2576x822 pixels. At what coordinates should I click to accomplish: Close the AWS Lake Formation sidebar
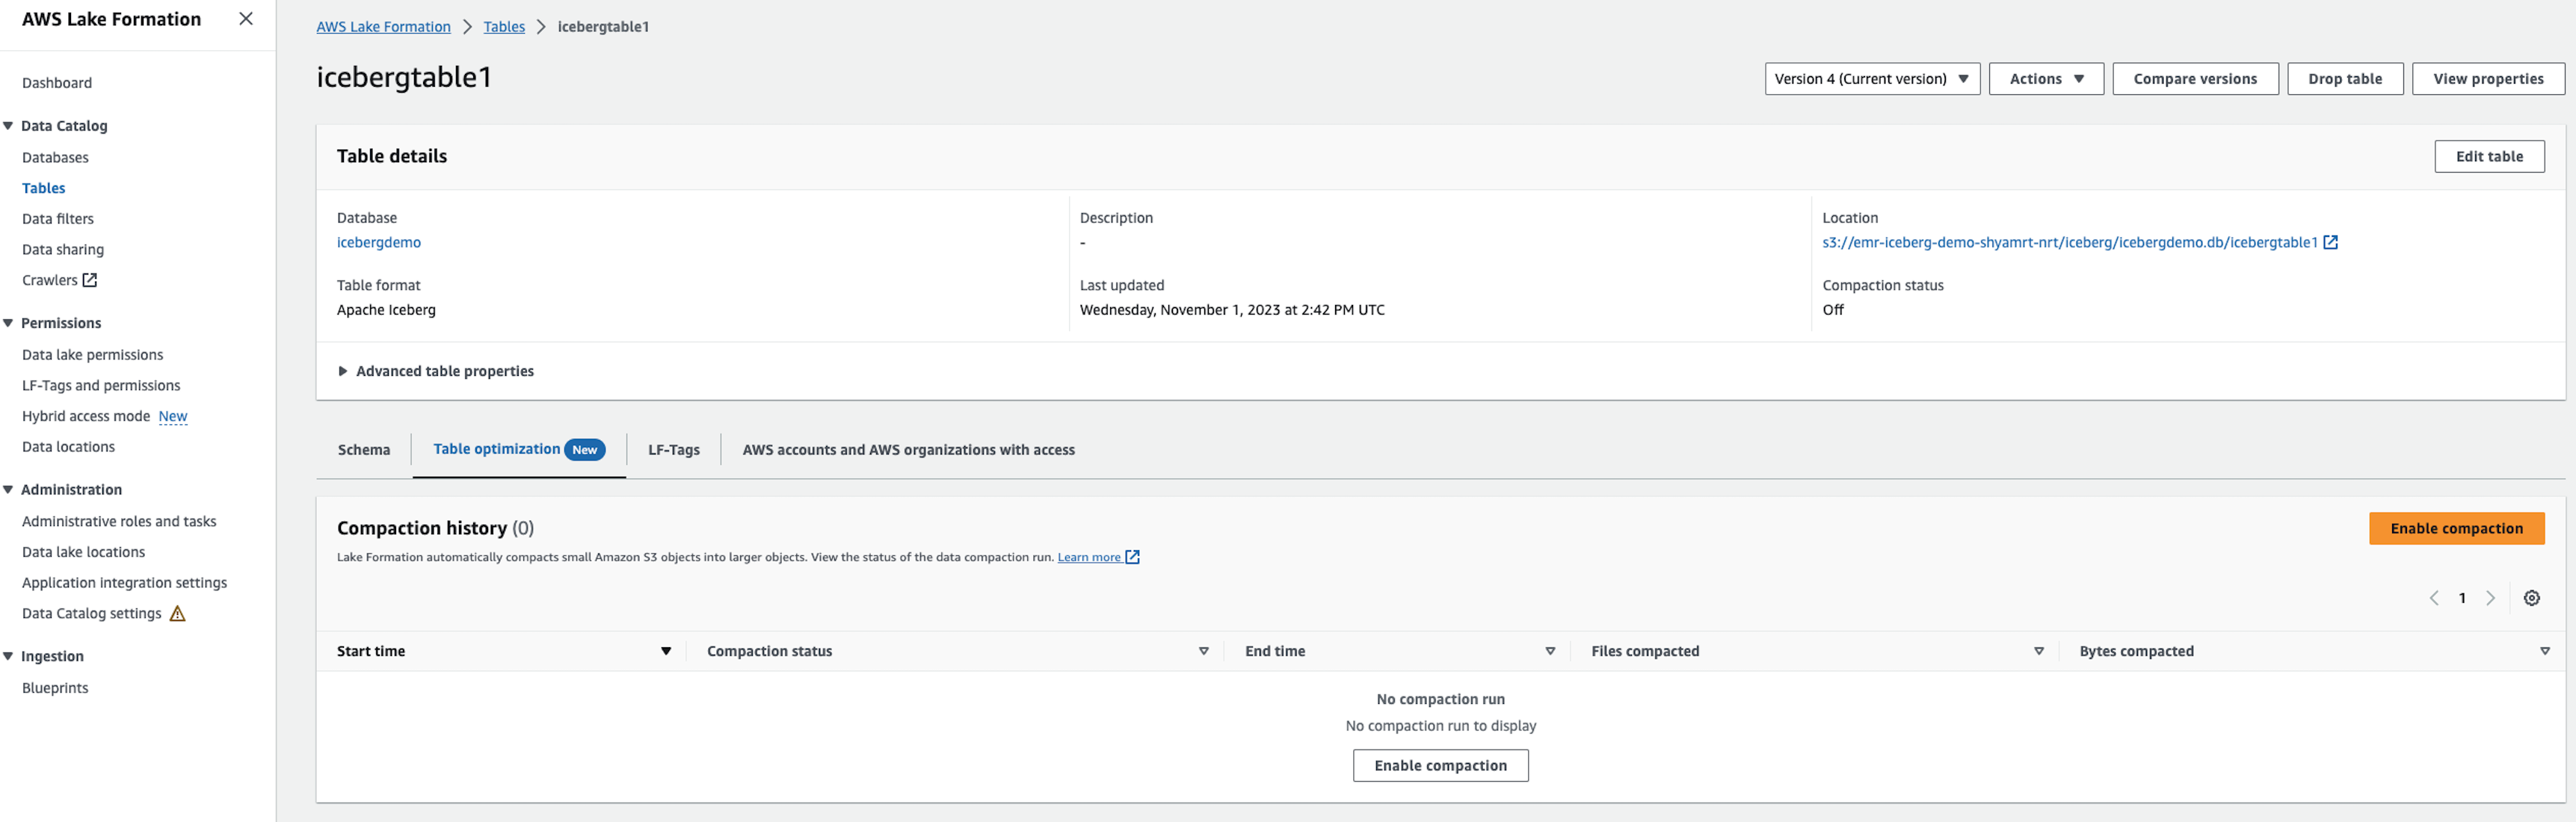(246, 19)
